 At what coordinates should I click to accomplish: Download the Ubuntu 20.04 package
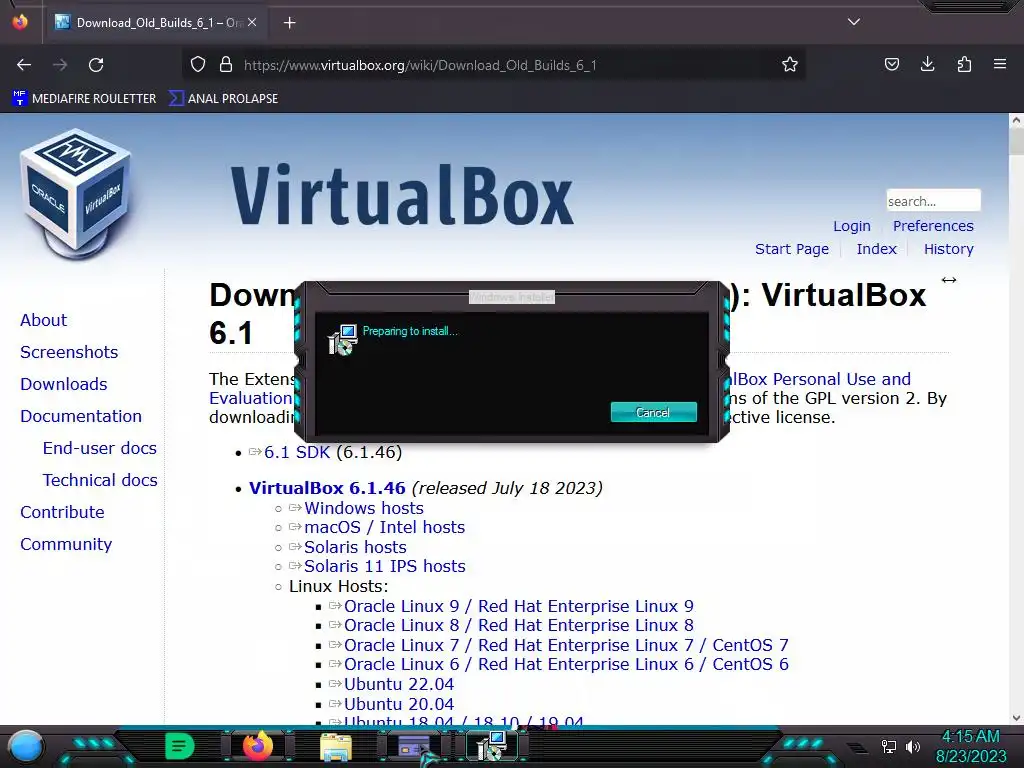(x=398, y=704)
